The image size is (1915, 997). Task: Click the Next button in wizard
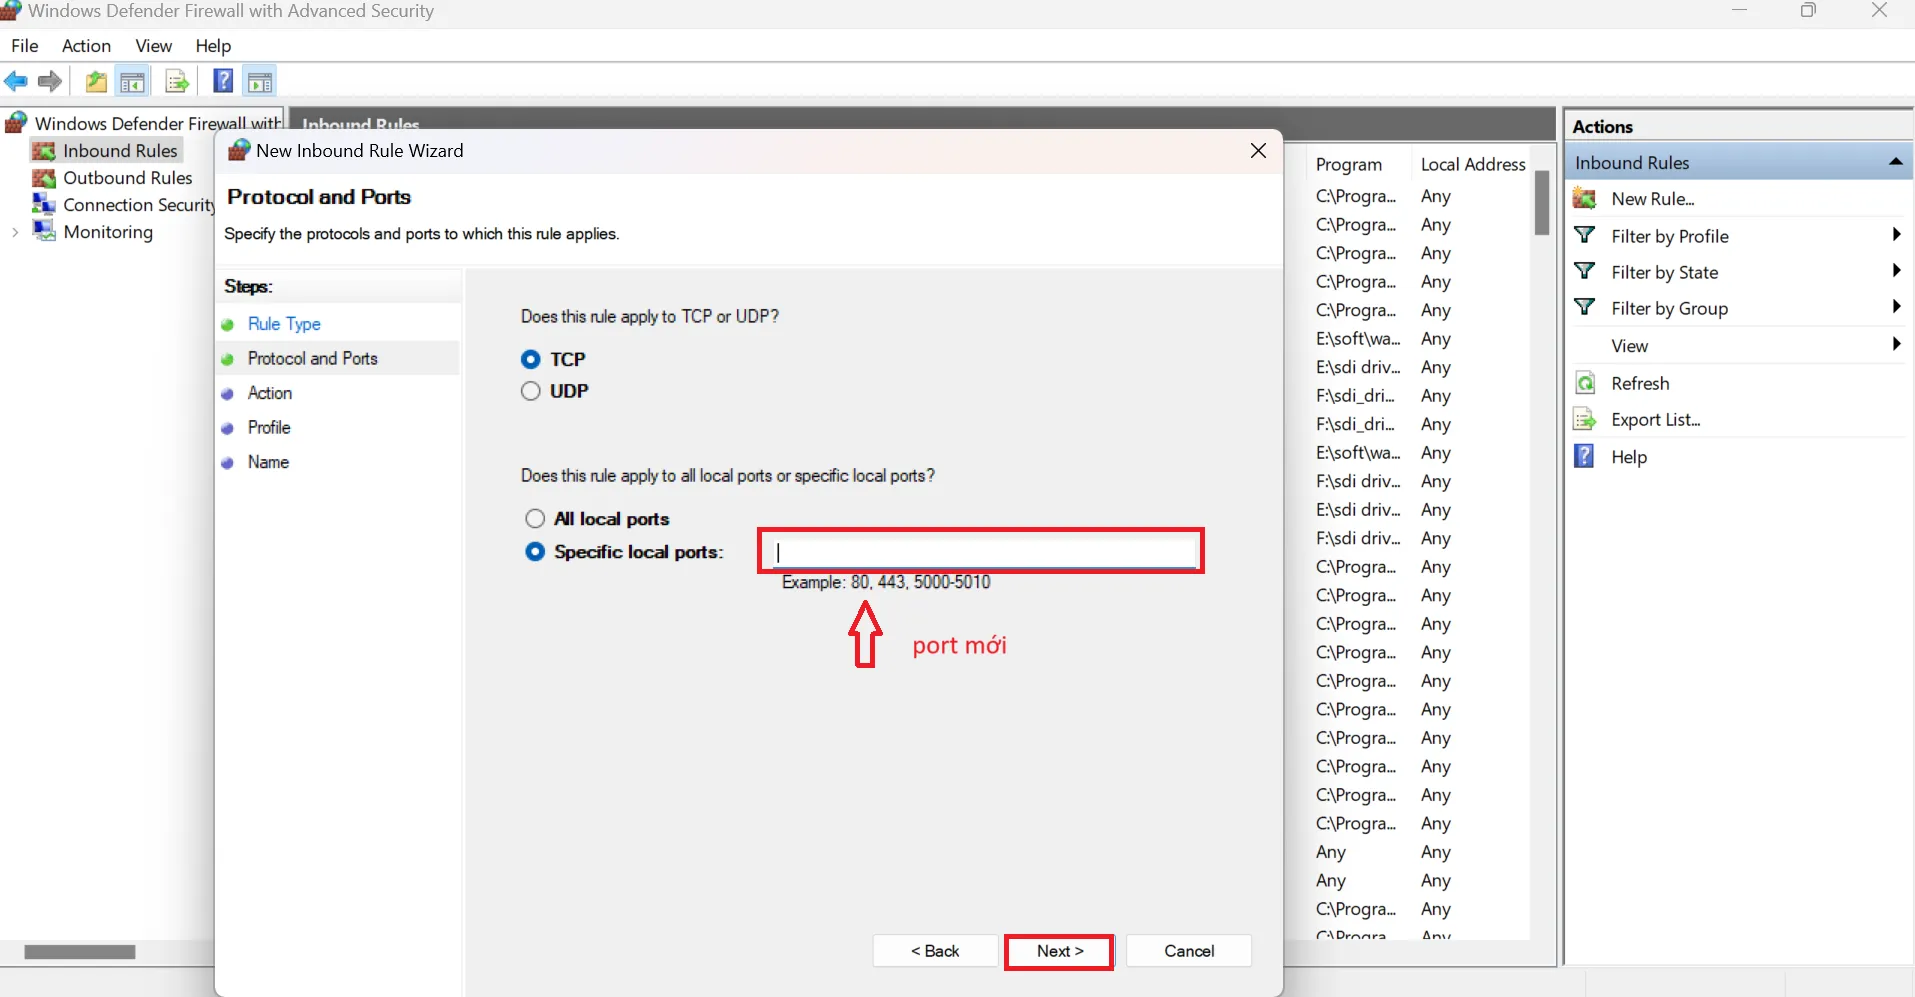(x=1059, y=951)
